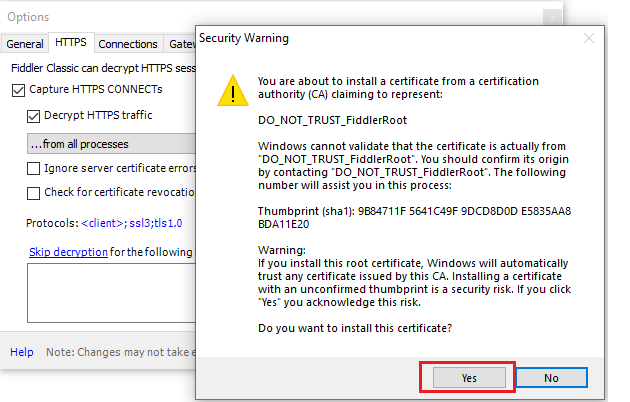Open the '...from all processes' dropdown
This screenshot has width=630, height=402.
coord(111,144)
